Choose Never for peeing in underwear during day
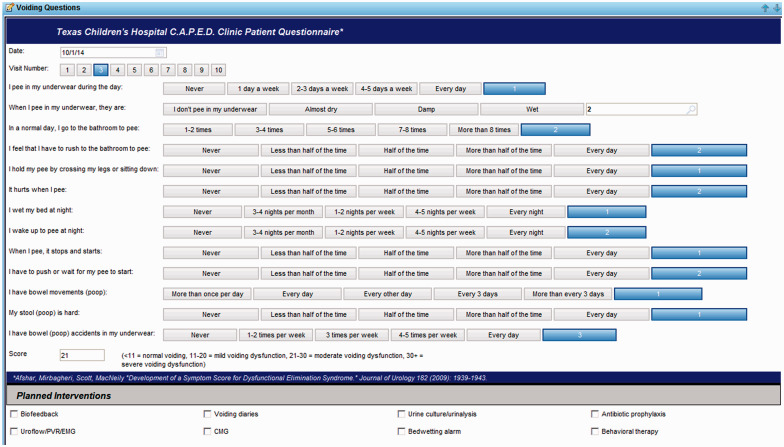 [194, 88]
